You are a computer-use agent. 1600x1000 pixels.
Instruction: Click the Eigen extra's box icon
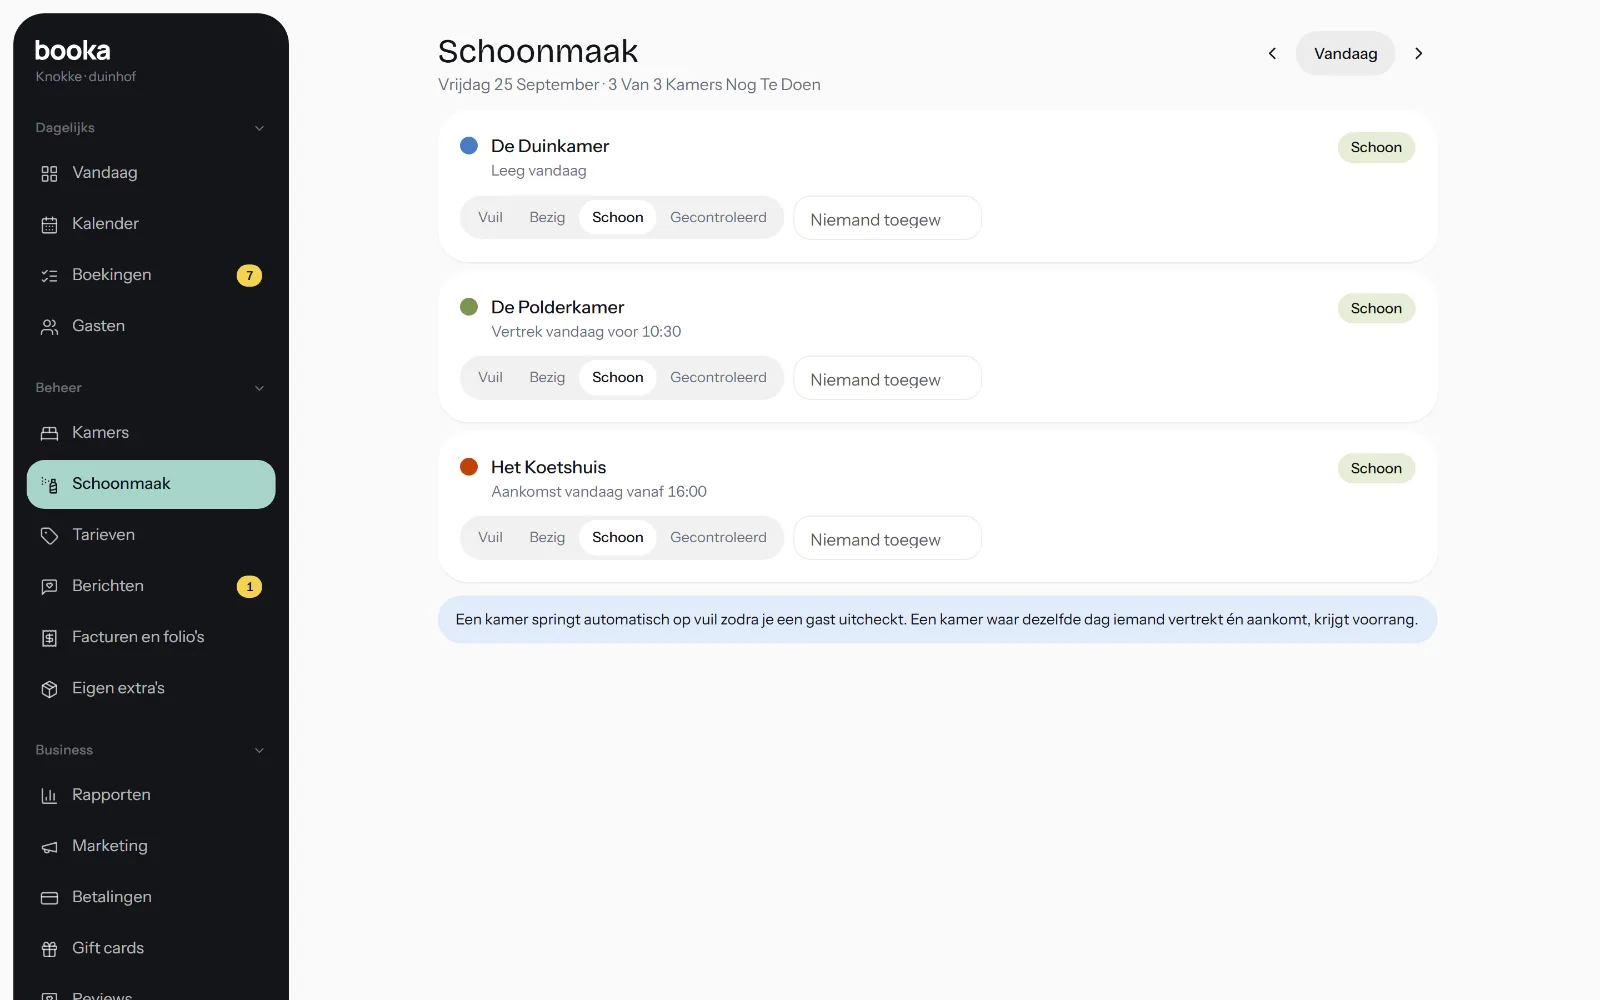(x=49, y=689)
